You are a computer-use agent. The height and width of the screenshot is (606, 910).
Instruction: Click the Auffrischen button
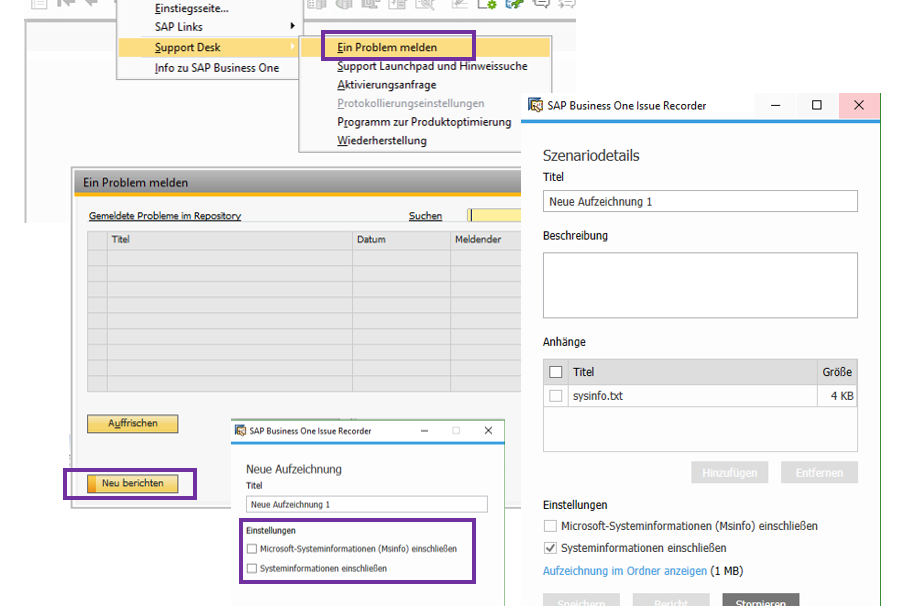pyautogui.click(x=133, y=424)
